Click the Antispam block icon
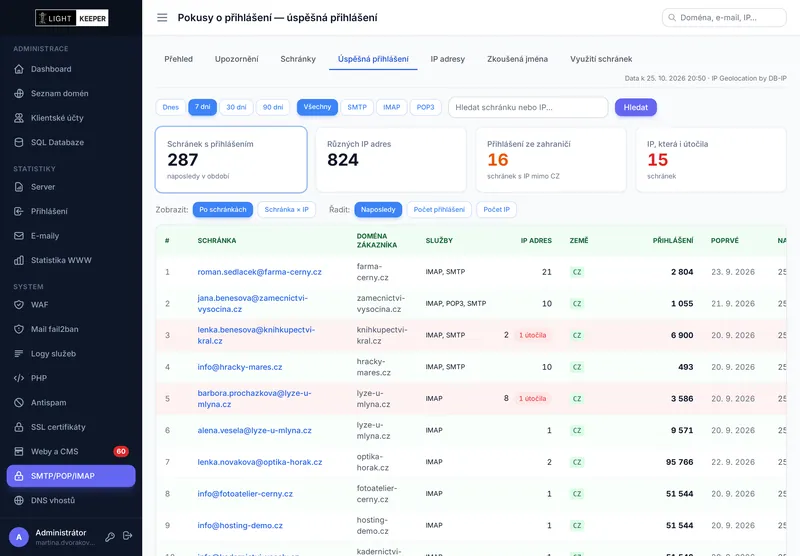Screen dimensions: 800x556 click(x=19, y=402)
